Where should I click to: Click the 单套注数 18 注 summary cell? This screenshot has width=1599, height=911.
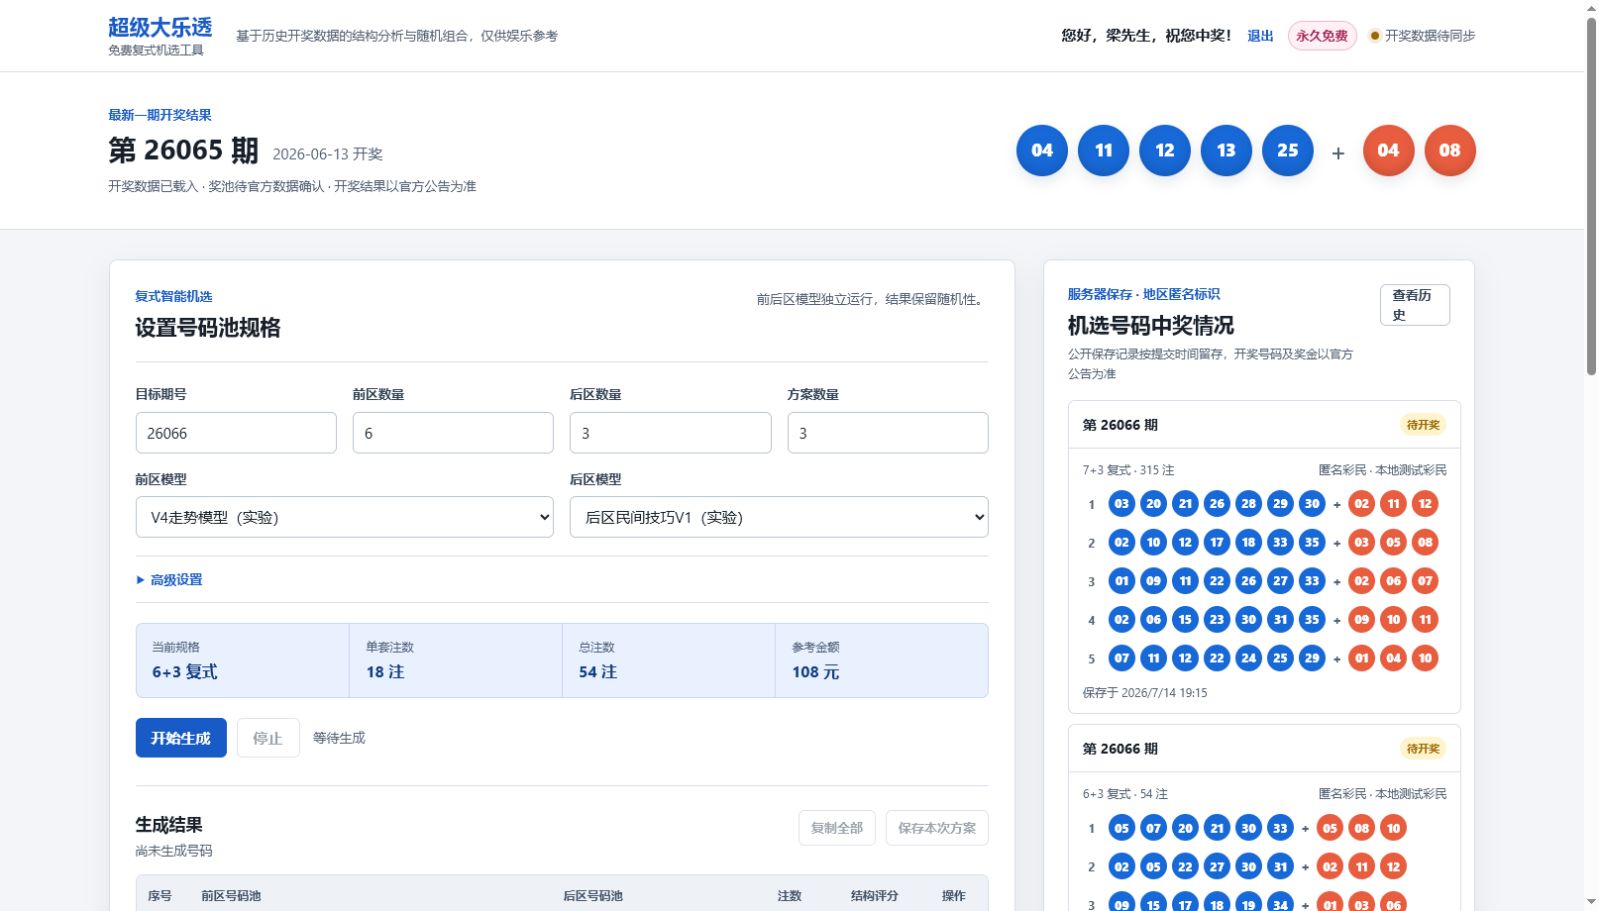456,661
